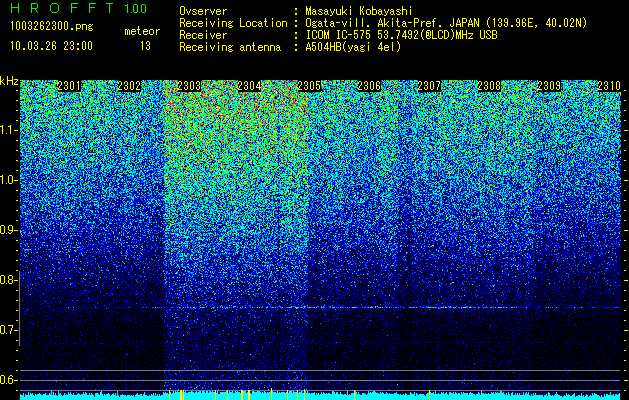Screen dimensions: 629x400
Task: Click the 0.8 frequency axis label
Action: click(8, 280)
